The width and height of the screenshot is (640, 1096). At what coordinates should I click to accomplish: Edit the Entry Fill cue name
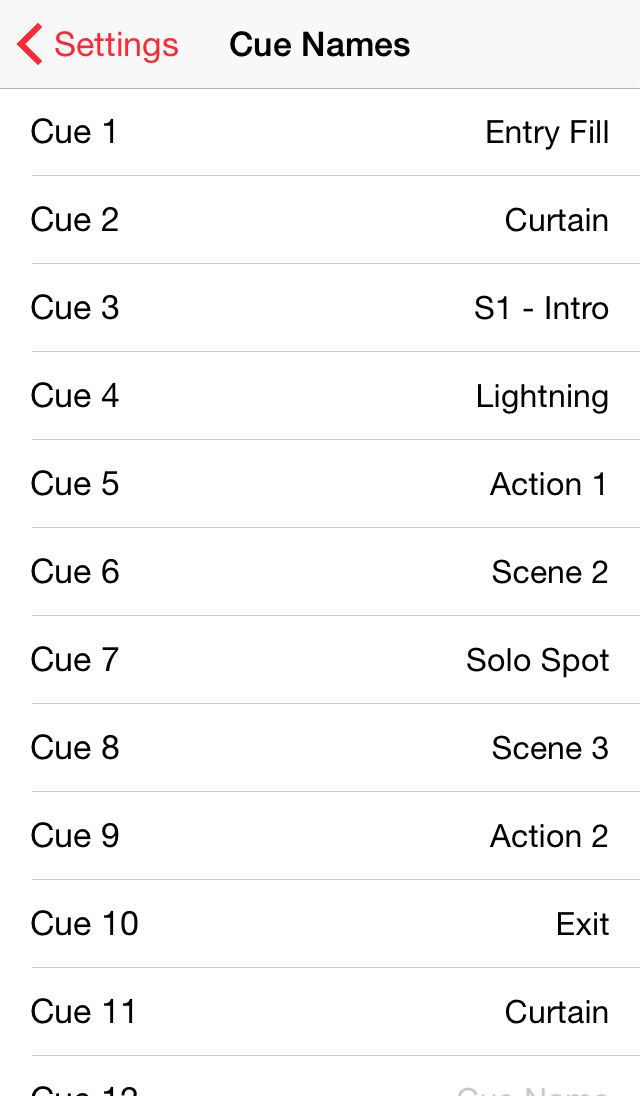(546, 132)
